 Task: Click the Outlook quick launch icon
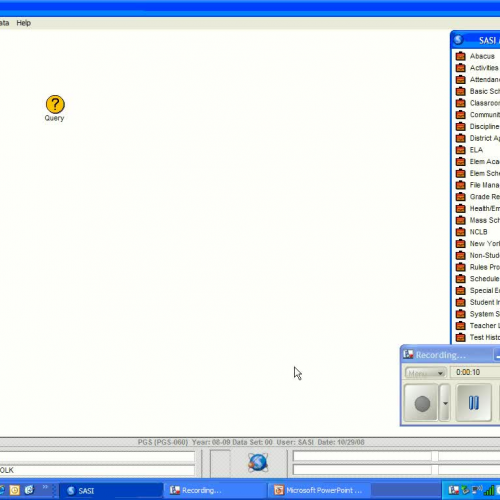15,490
